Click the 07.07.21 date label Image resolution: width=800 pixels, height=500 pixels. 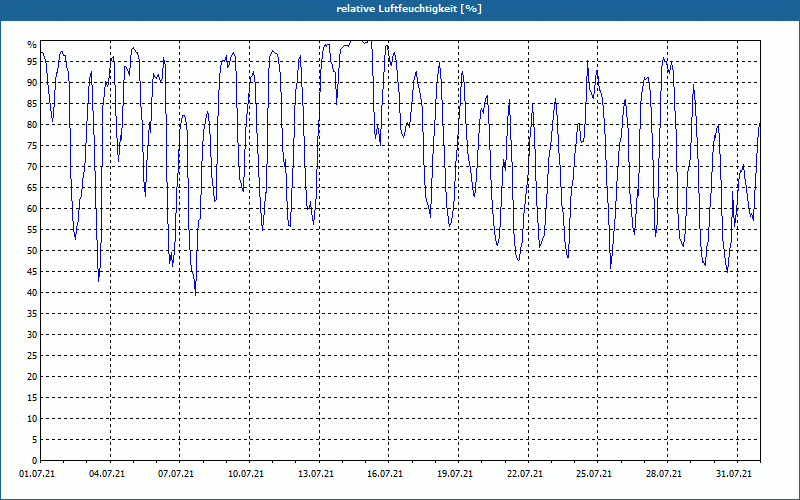pyautogui.click(x=176, y=474)
